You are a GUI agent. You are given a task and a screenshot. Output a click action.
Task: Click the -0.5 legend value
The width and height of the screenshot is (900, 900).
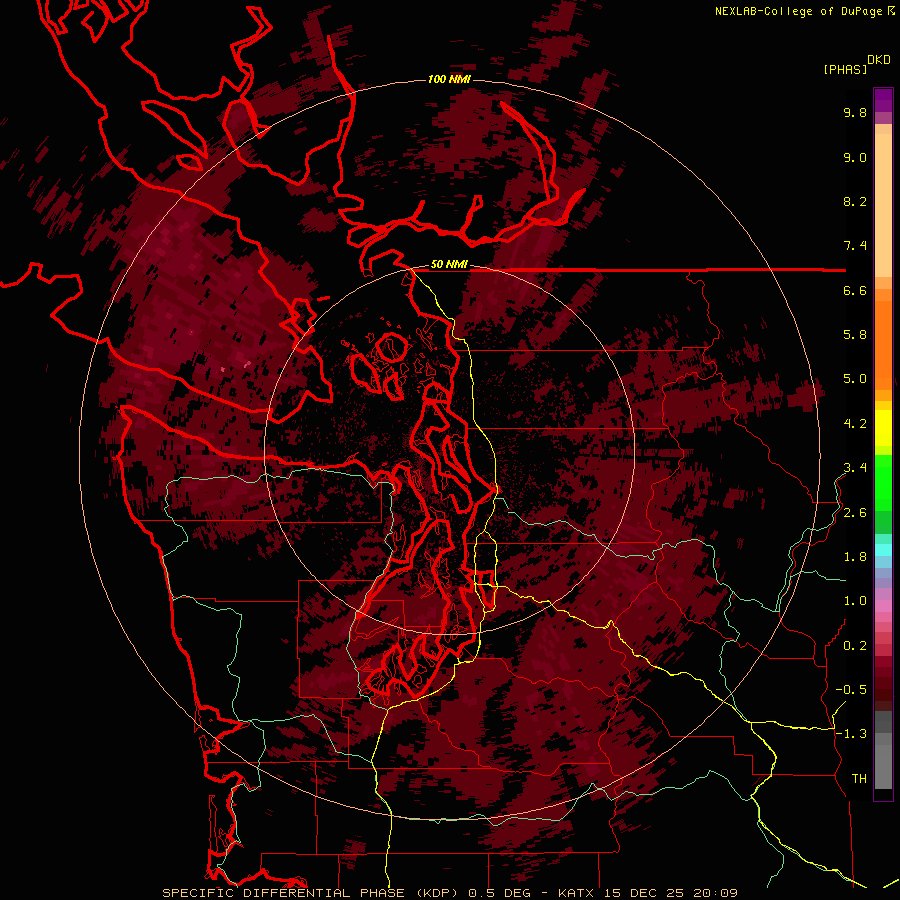[x=851, y=690]
